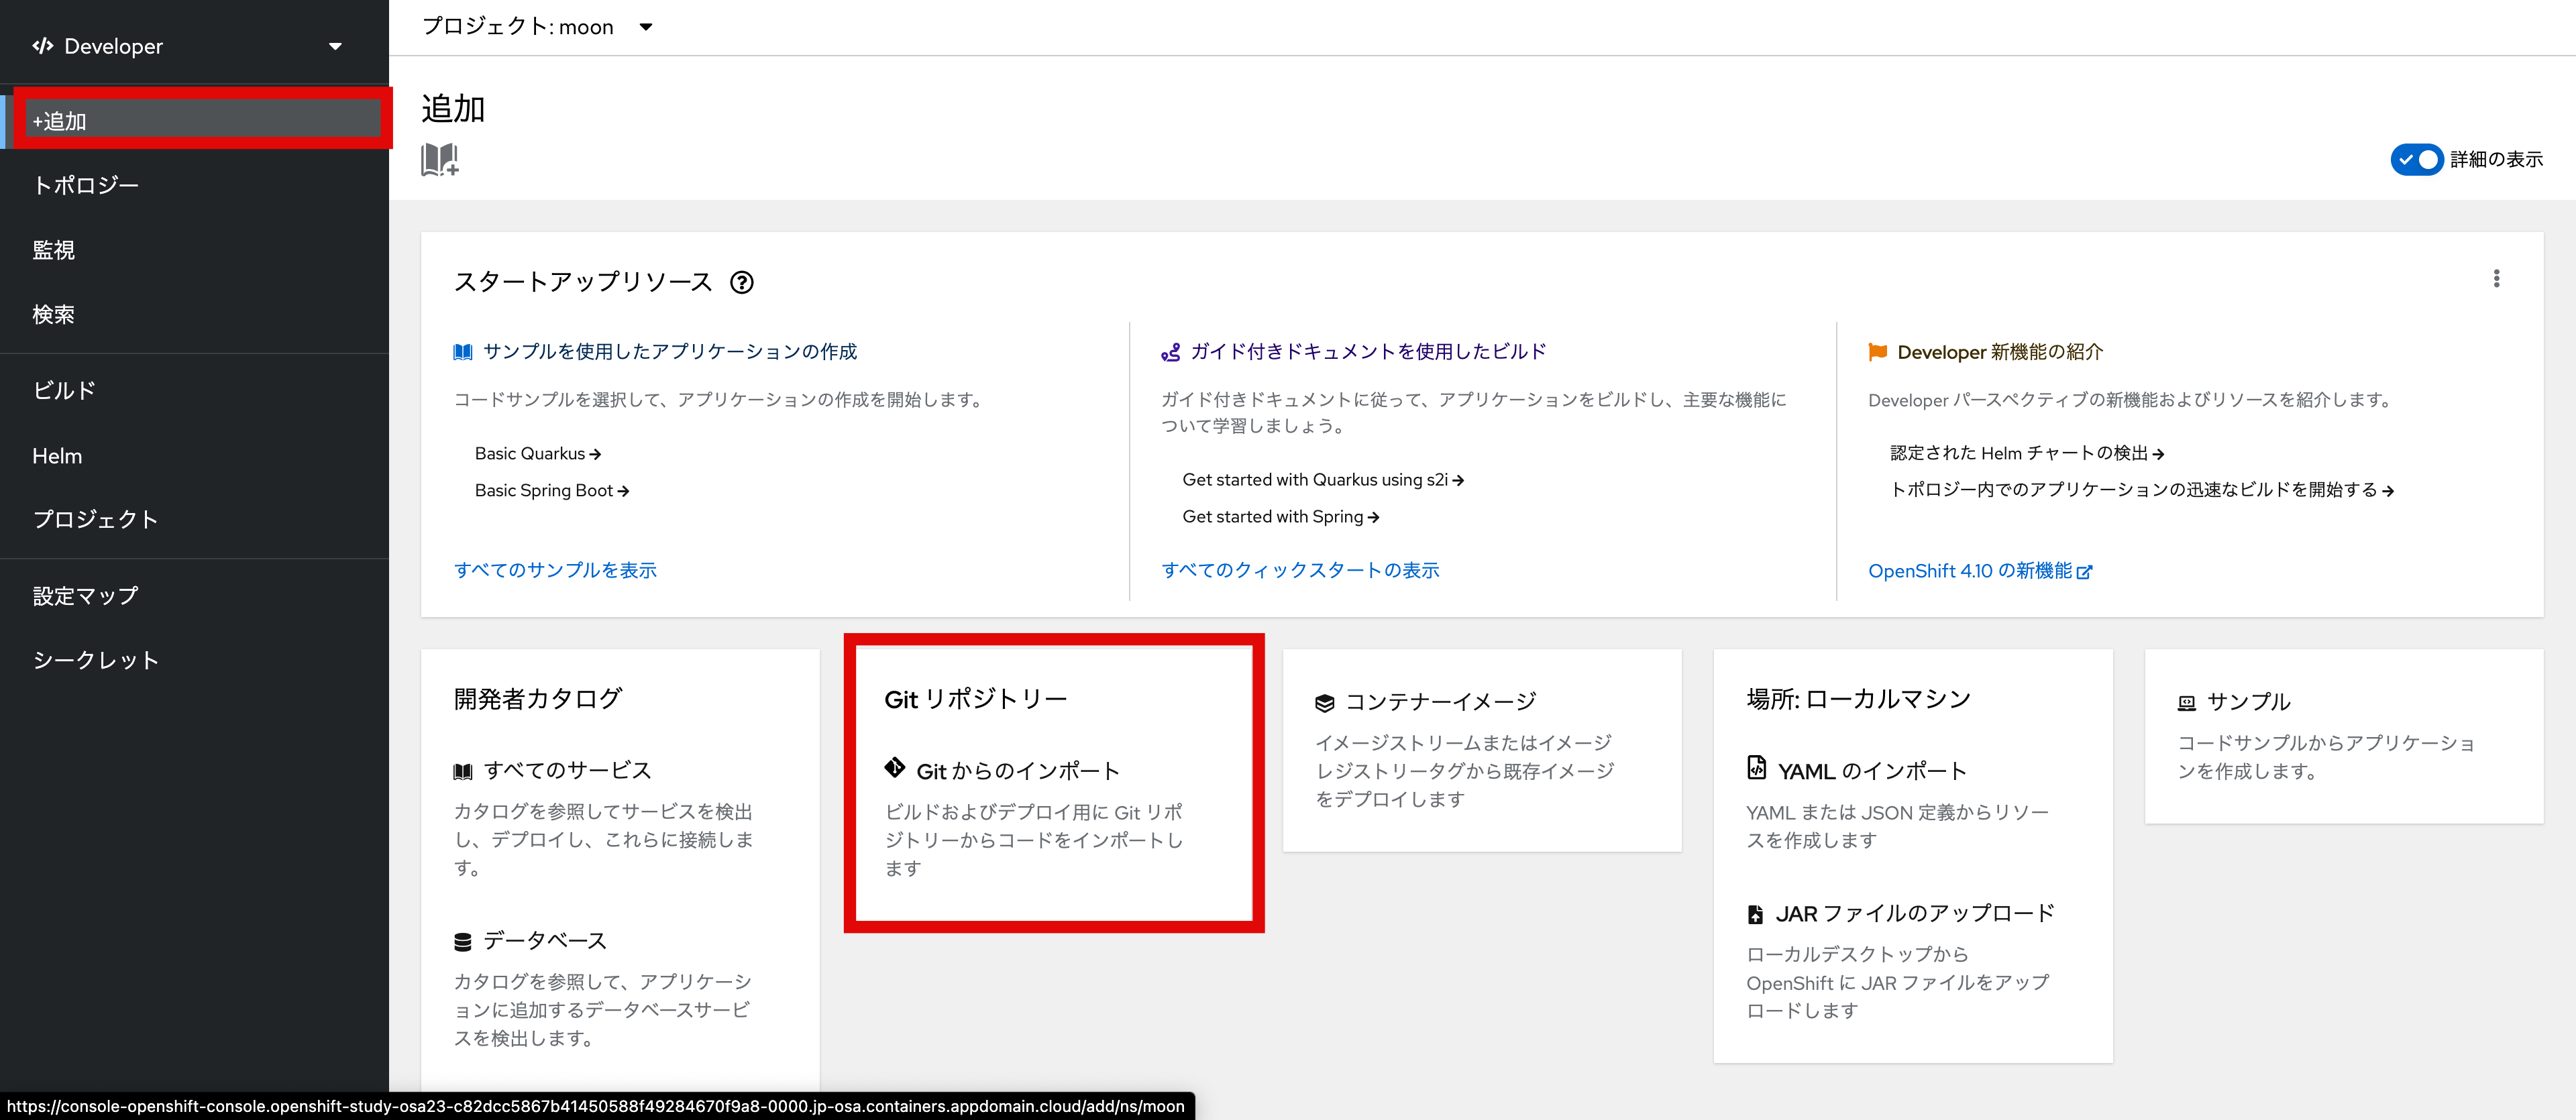Image resolution: width=2576 pixels, height=1120 pixels.
Task: Navigate to トポロジー in the sidebar
Action: click(86, 184)
